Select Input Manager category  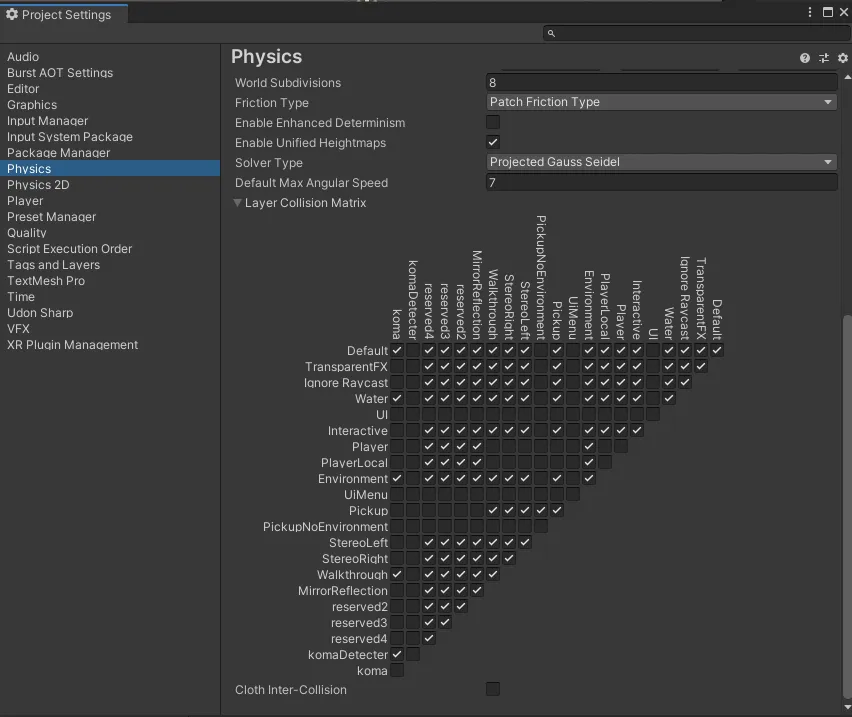click(x=110, y=121)
